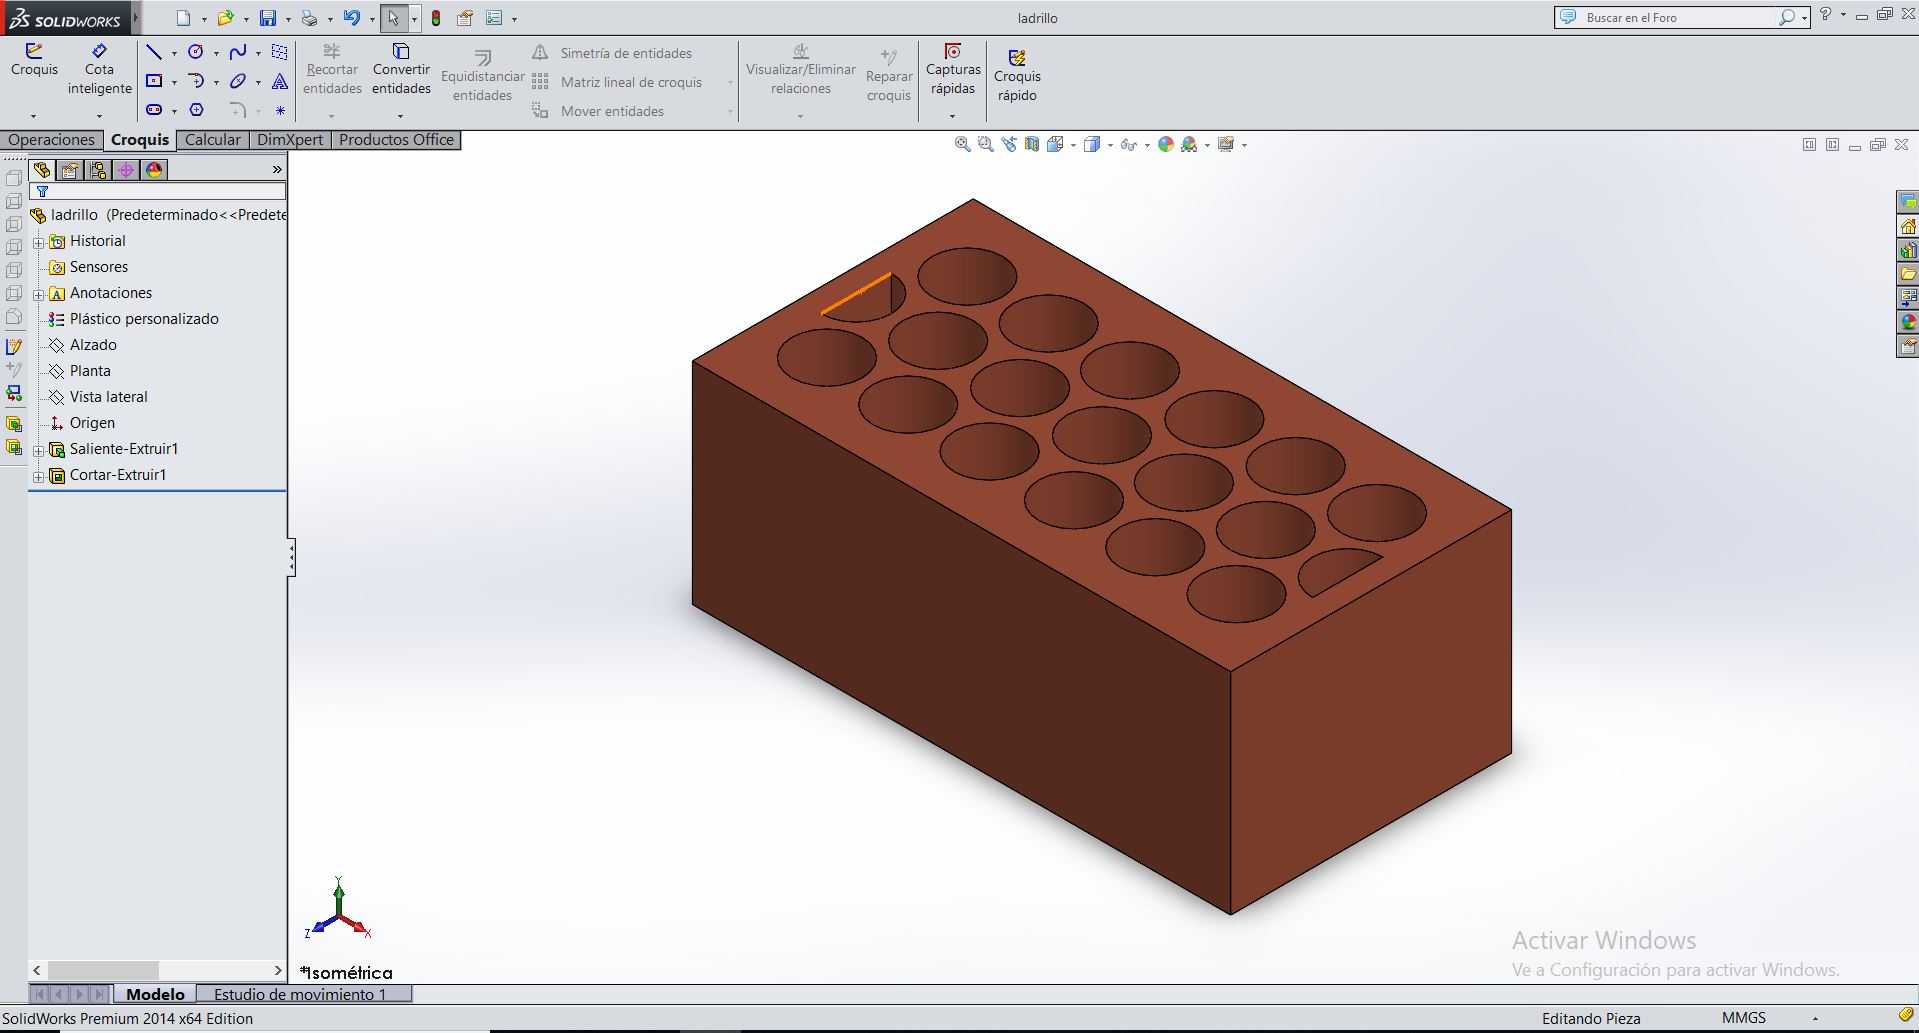The image size is (1919, 1033).
Task: Select Vista lateral plane in tree
Action: click(108, 397)
